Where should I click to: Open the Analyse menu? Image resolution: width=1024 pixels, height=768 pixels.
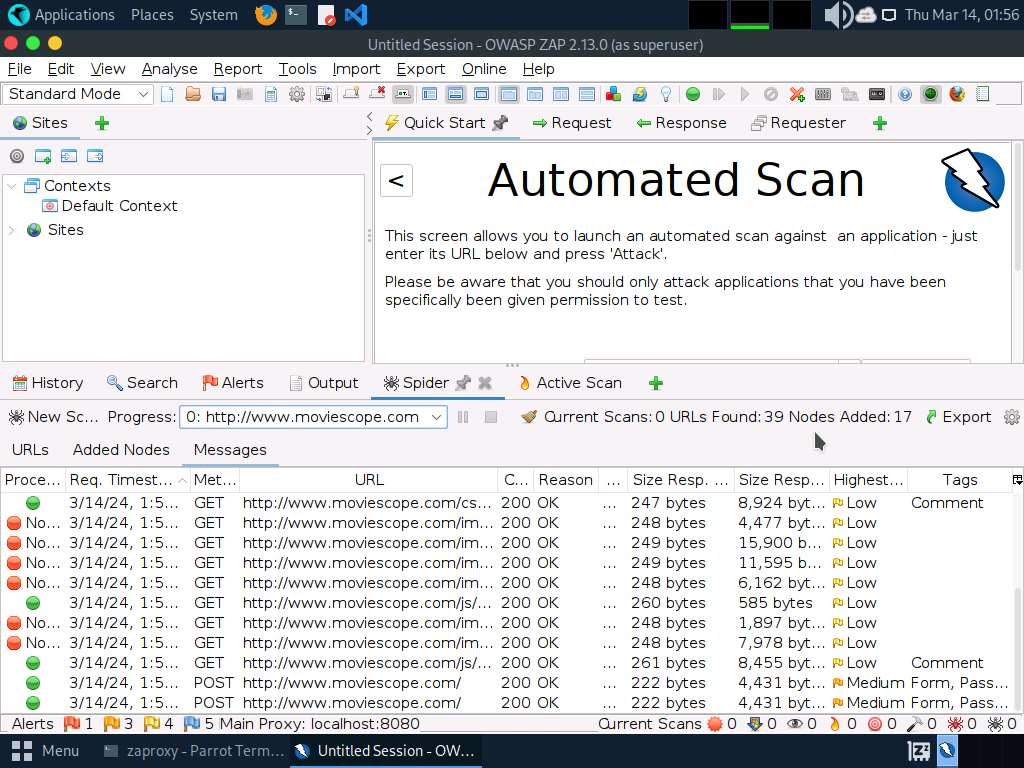[x=169, y=69]
